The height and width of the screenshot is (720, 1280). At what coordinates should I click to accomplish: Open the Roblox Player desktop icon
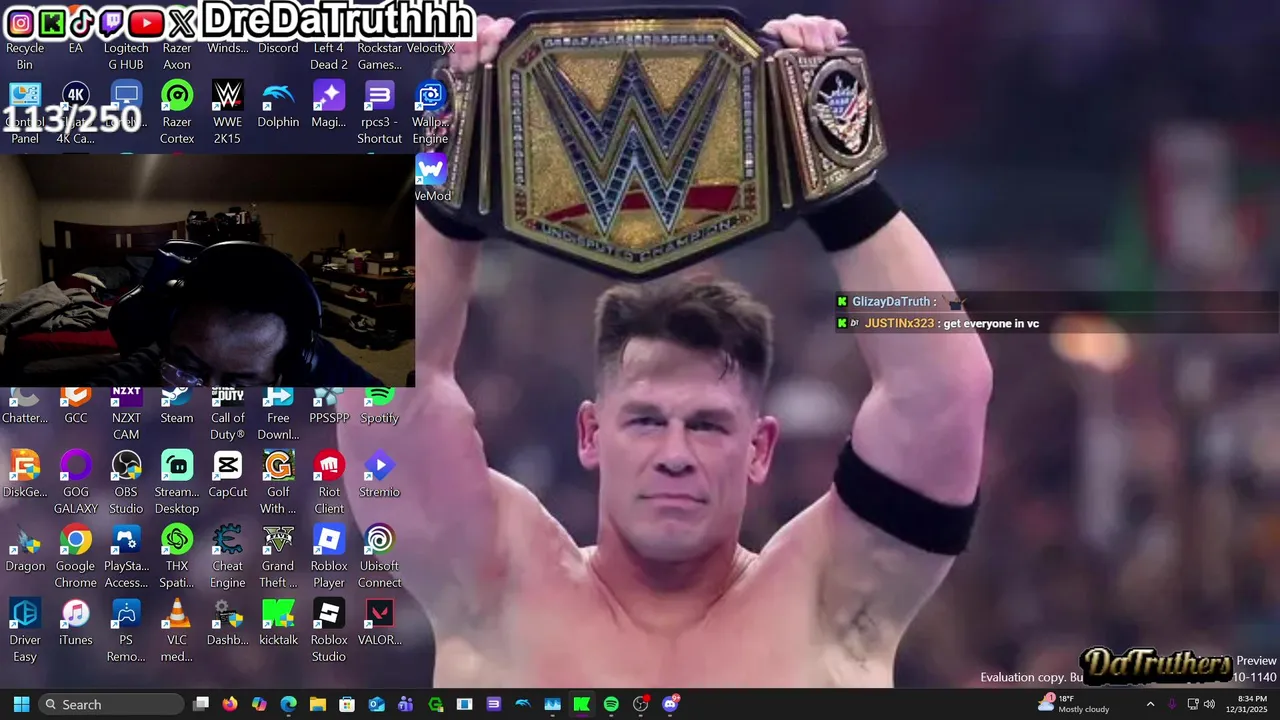[x=329, y=556]
